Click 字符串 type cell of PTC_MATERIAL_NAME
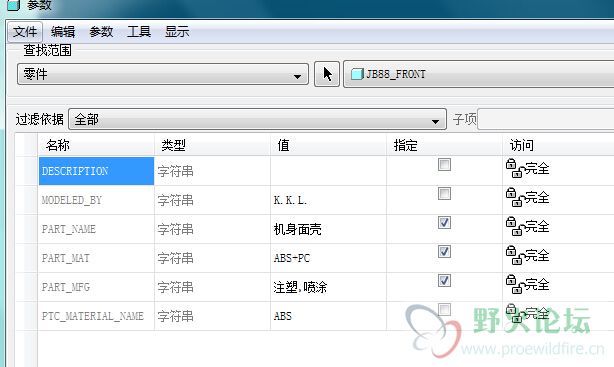 (212, 316)
